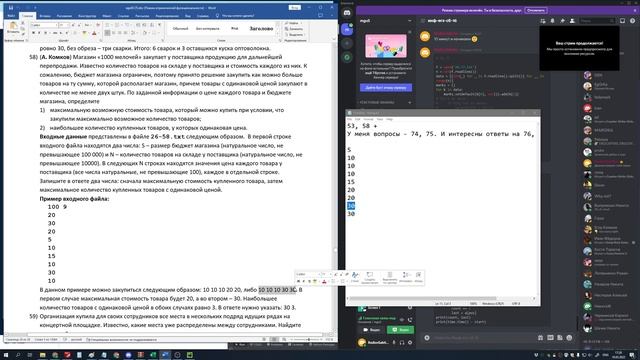Switch to the Вид ribbon tab
Image resolution: width=640 pixels, height=360 pixels.
188,16
